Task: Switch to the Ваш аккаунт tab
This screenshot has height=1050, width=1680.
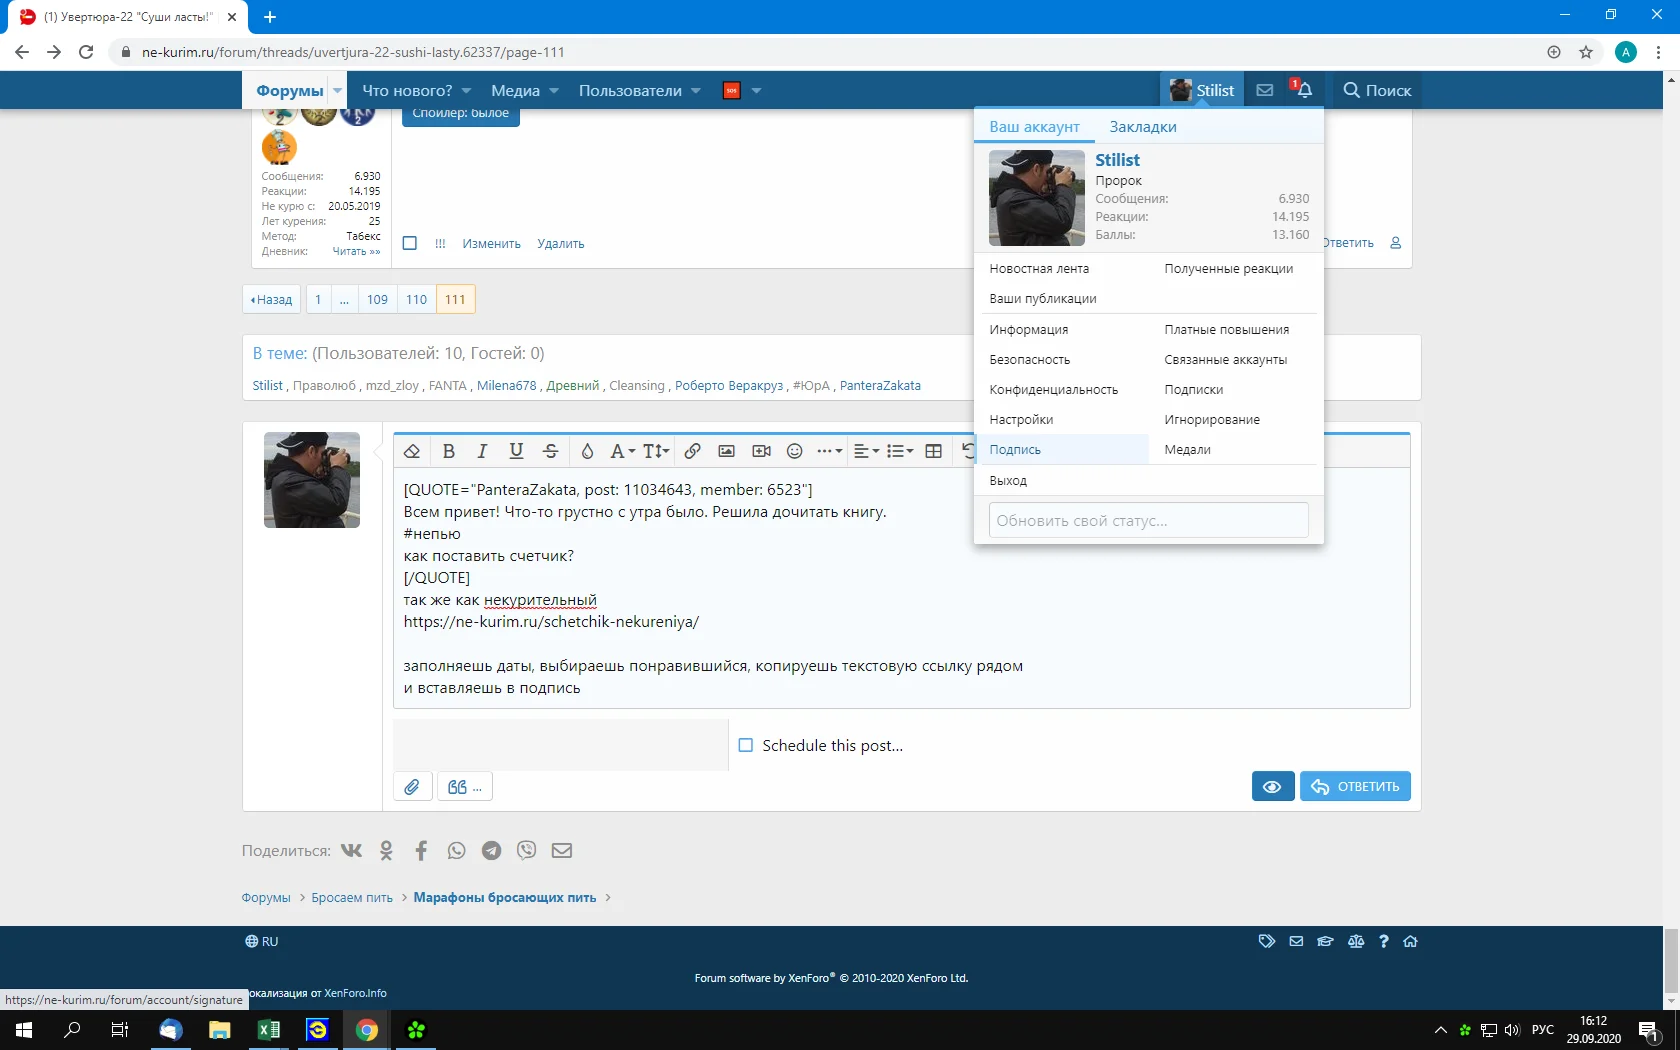Action: 1035,127
